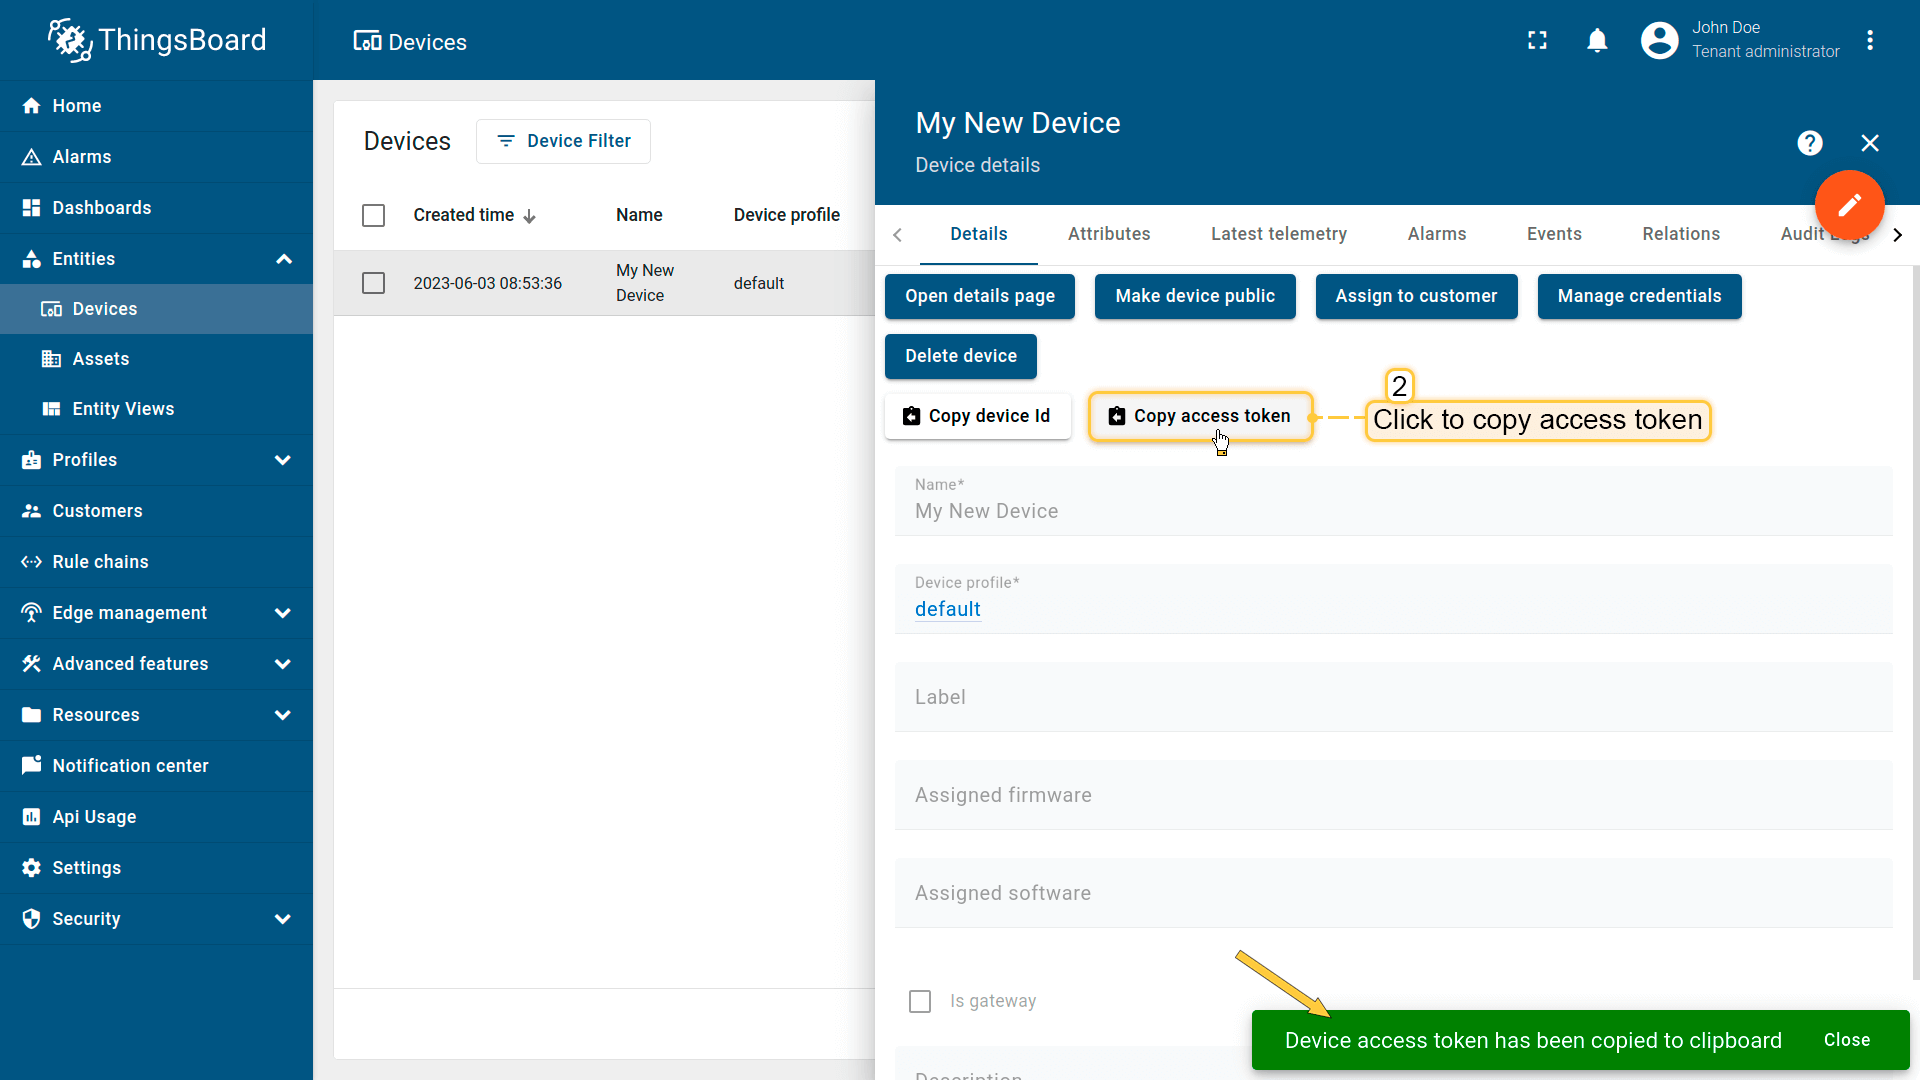Click the orange pencil edit button

point(1849,205)
